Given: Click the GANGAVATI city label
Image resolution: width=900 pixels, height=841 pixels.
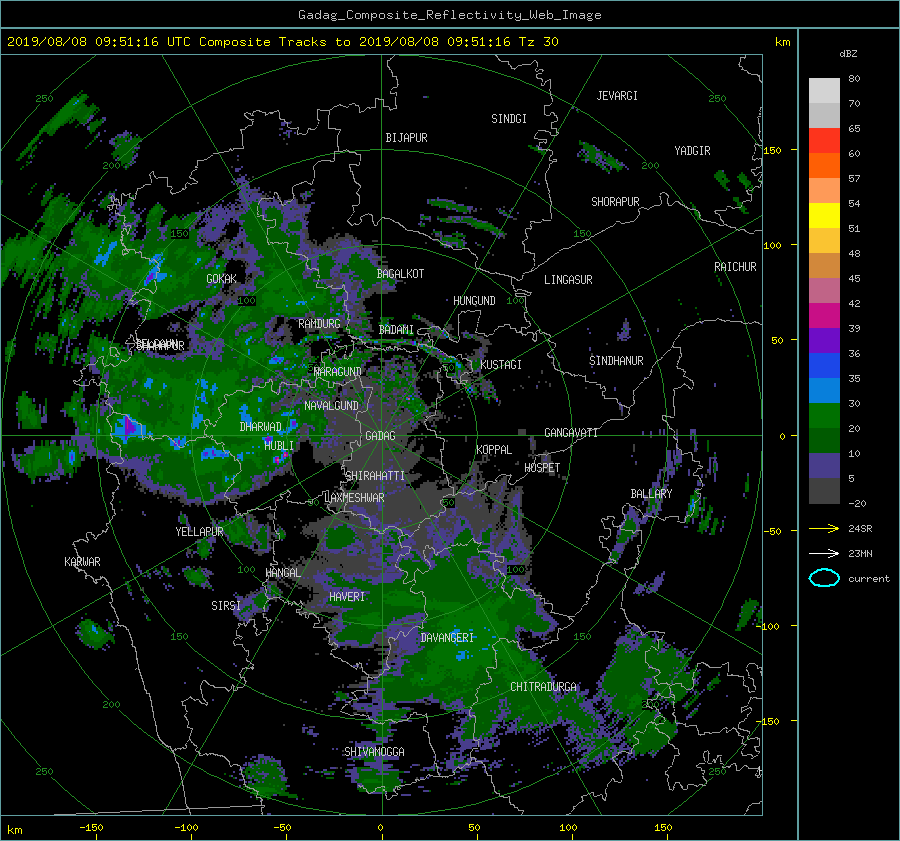Looking at the screenshot, I should pyautogui.click(x=571, y=432).
